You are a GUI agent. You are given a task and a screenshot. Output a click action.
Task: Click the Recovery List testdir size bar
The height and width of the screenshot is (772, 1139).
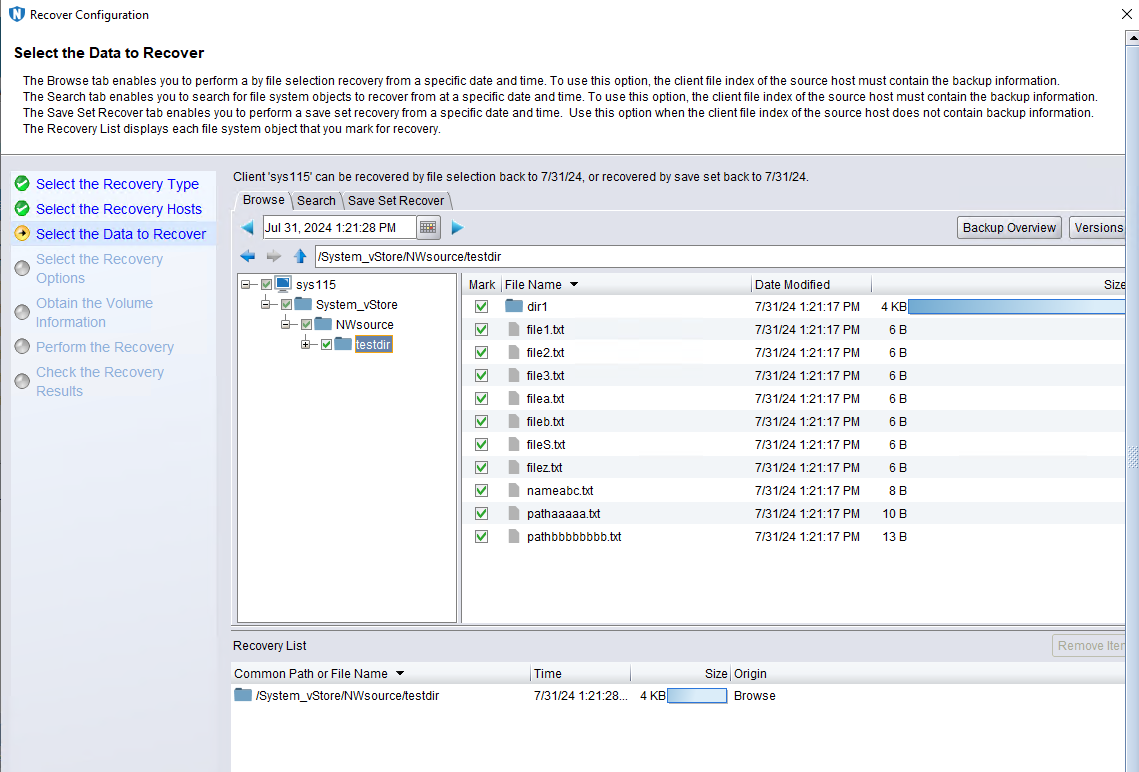[697, 696]
